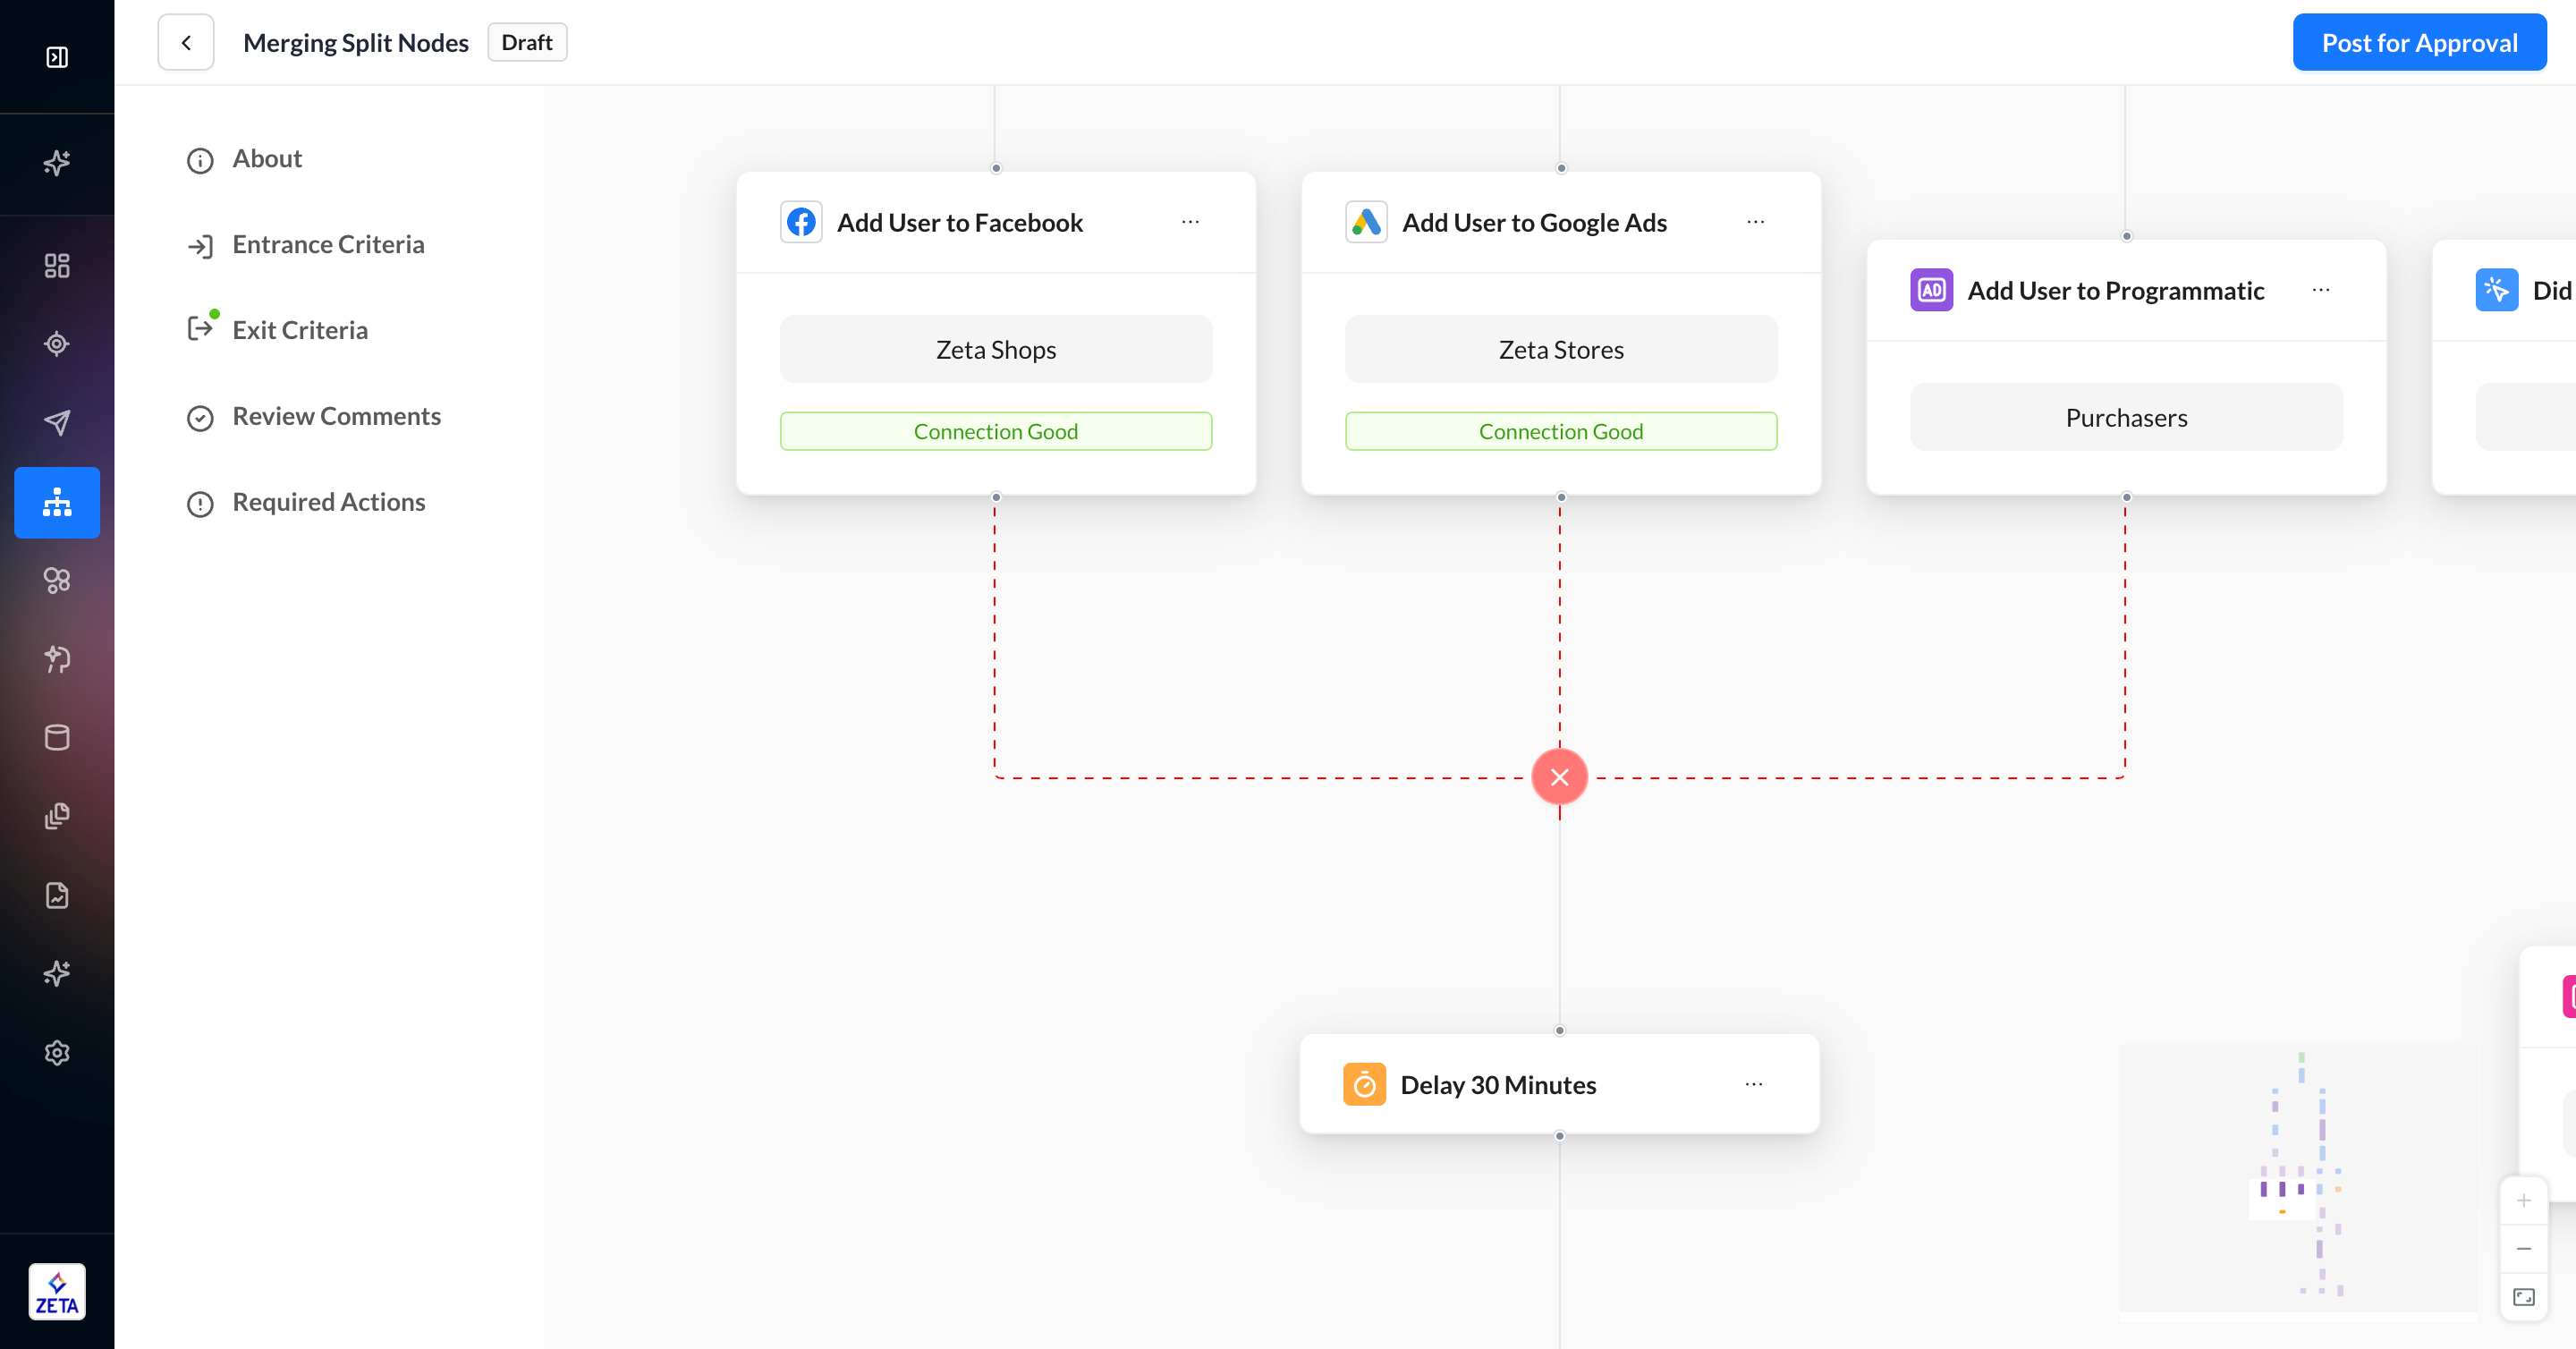Go back using the chevron button

186,43
